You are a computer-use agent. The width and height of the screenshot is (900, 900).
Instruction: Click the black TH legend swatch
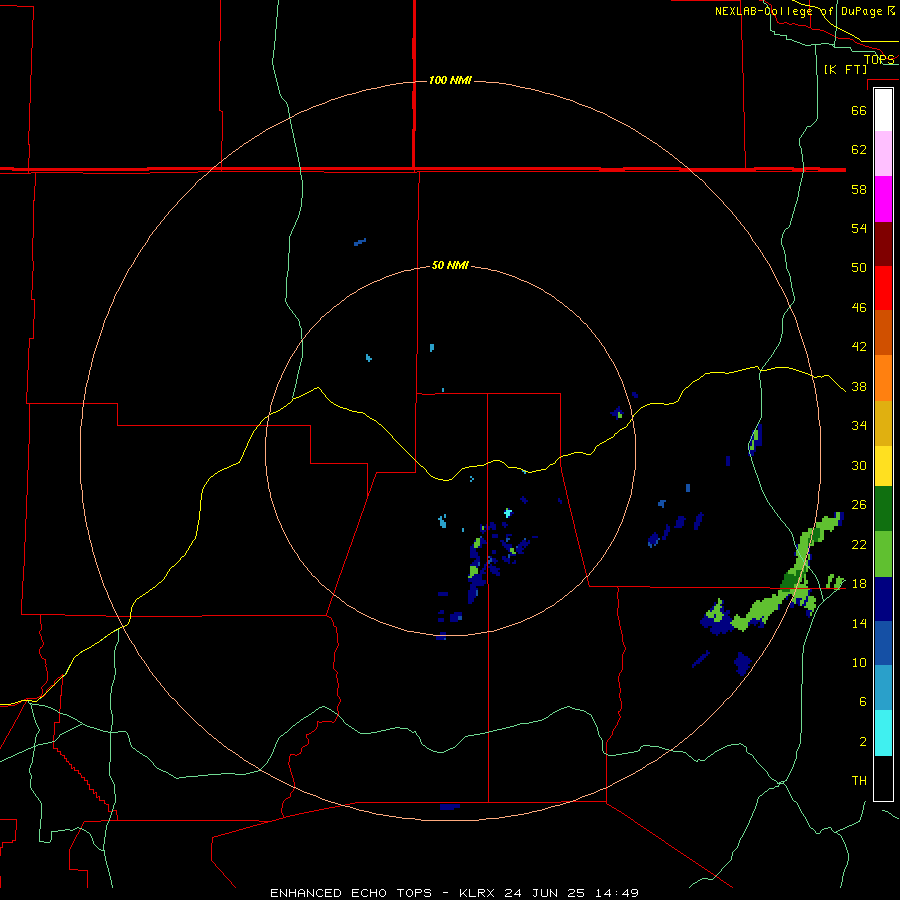click(883, 778)
